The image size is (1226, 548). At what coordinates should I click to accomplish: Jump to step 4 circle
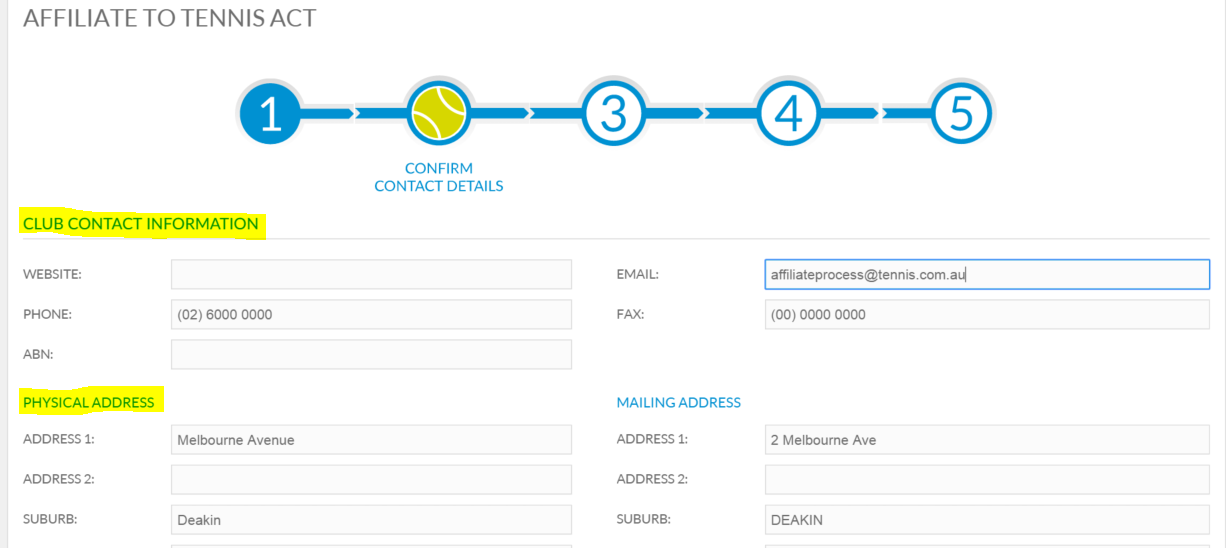click(x=788, y=114)
